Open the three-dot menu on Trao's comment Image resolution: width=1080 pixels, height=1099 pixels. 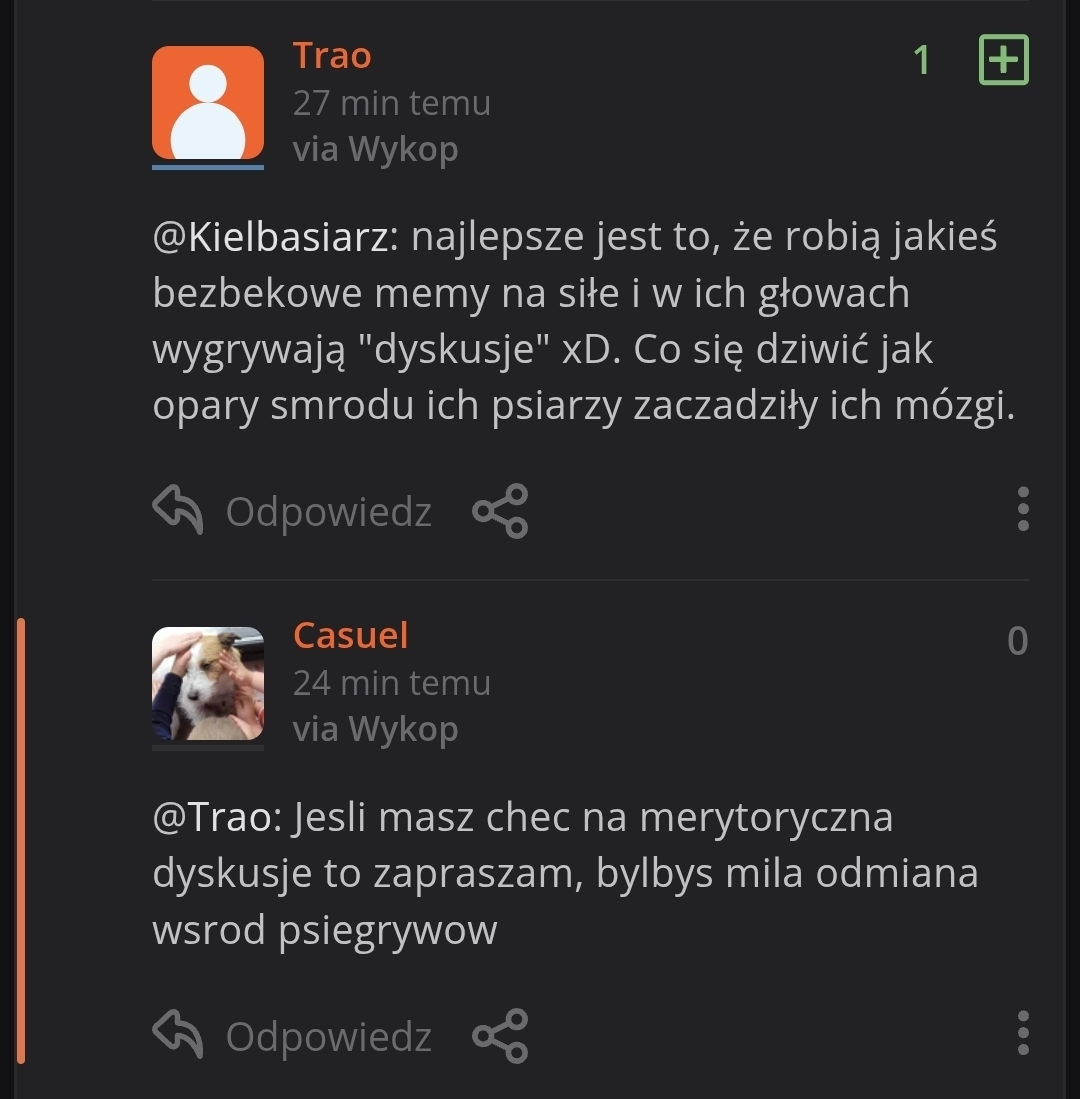(x=1022, y=510)
